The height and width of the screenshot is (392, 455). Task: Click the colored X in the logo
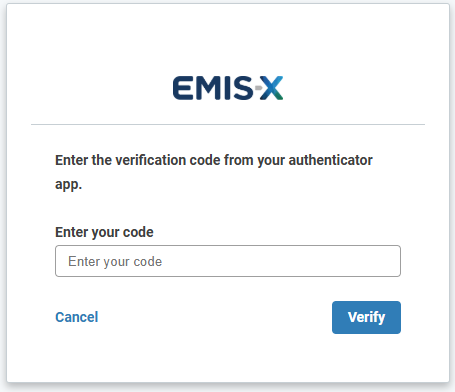271,88
